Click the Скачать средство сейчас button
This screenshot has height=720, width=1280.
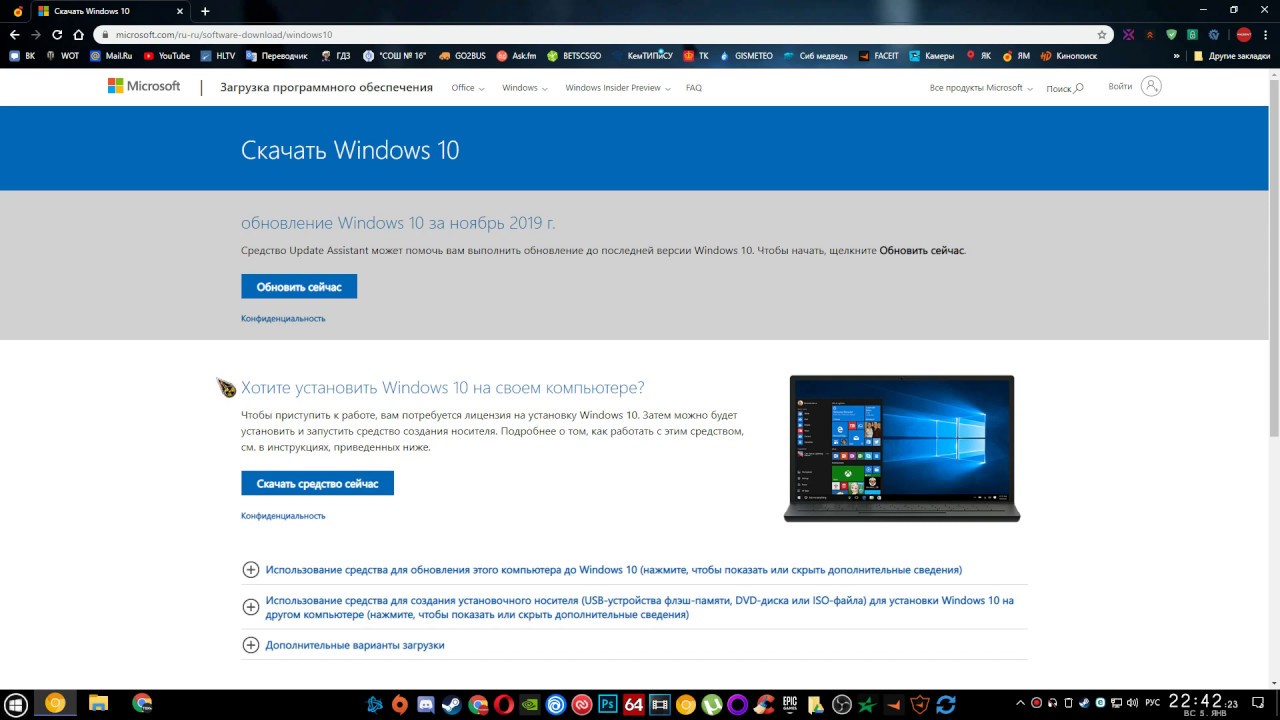point(317,484)
